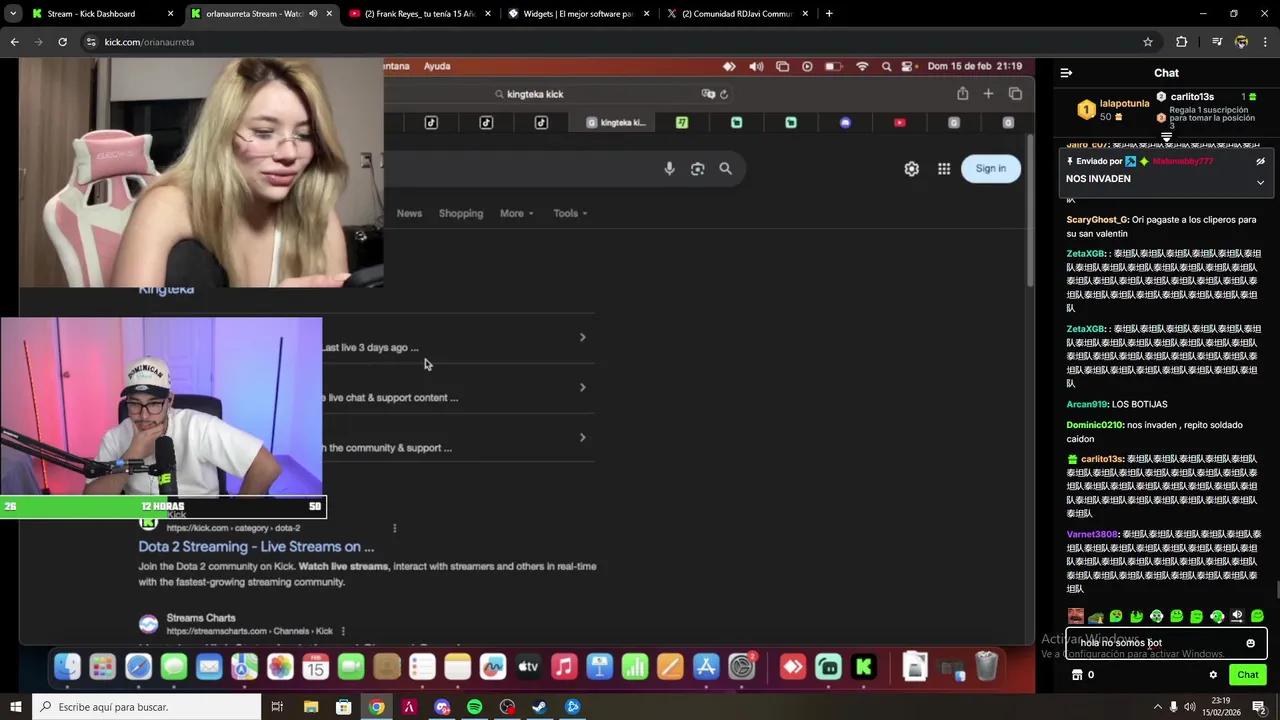Click Safari share icon in stream

[x=962, y=94]
